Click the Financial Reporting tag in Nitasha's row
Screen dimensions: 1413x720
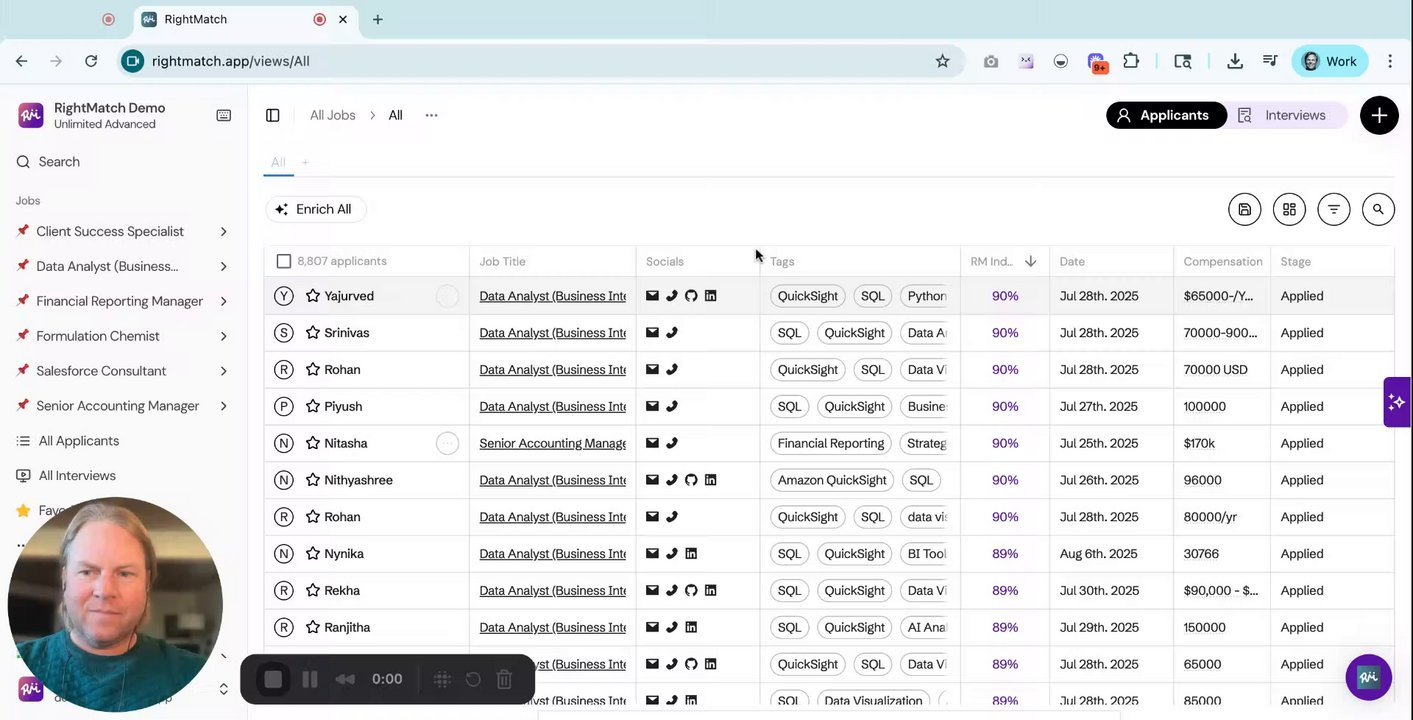[831, 443]
